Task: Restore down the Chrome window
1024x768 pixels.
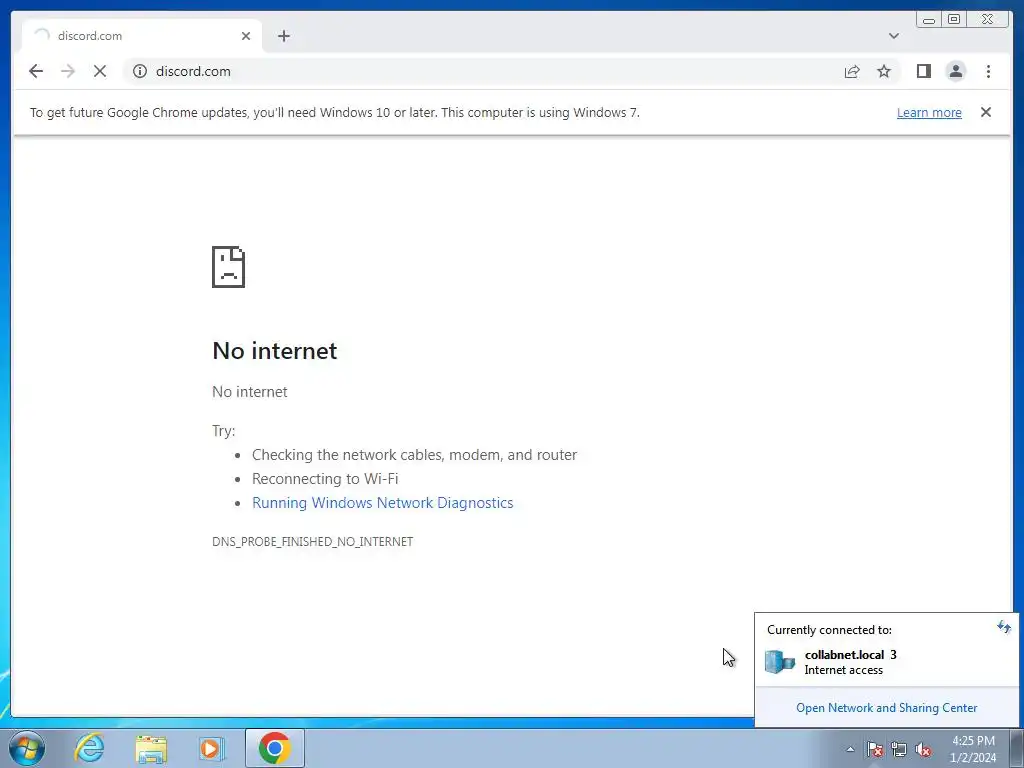Action: 953,20
